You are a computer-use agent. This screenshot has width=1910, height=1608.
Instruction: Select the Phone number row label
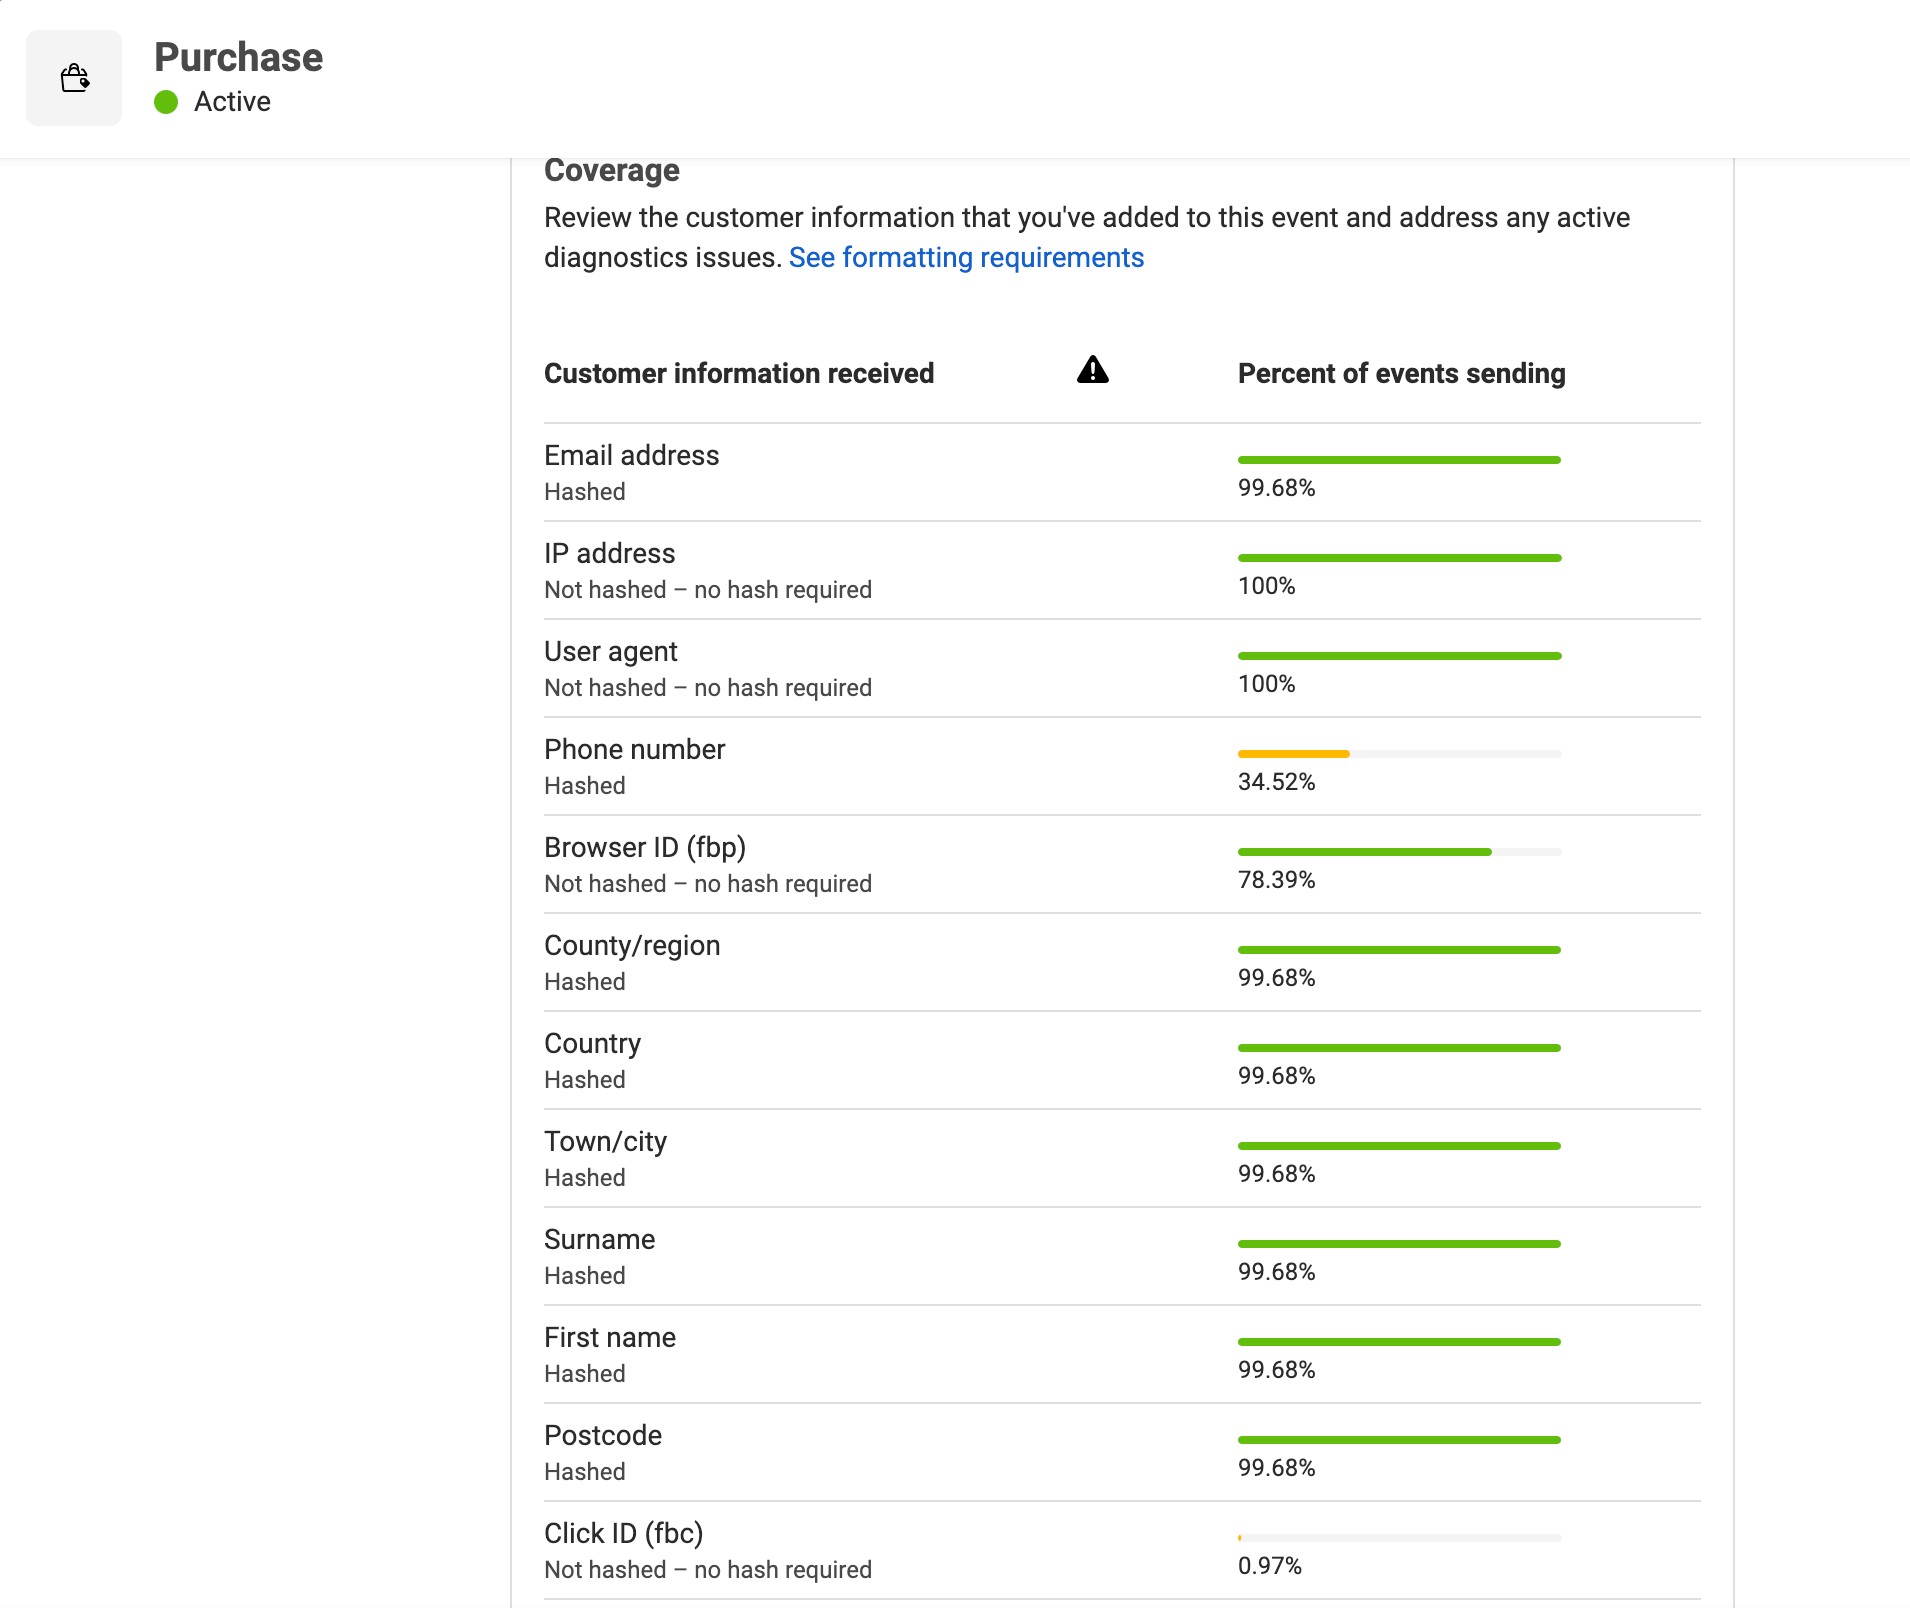point(634,750)
